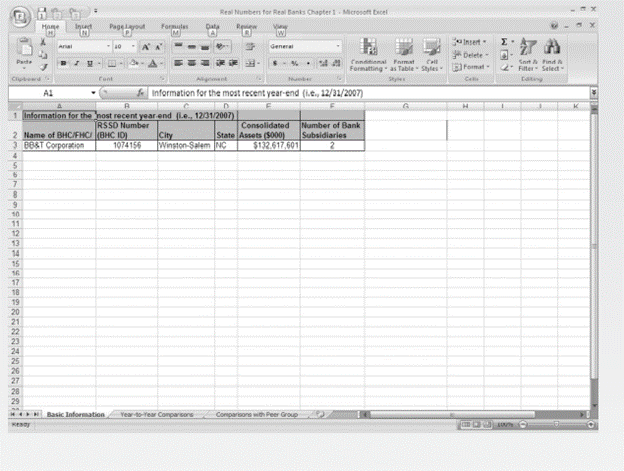Click the AutoSum sigma icon
Image resolution: width=624 pixels, height=471 pixels.
pos(504,42)
